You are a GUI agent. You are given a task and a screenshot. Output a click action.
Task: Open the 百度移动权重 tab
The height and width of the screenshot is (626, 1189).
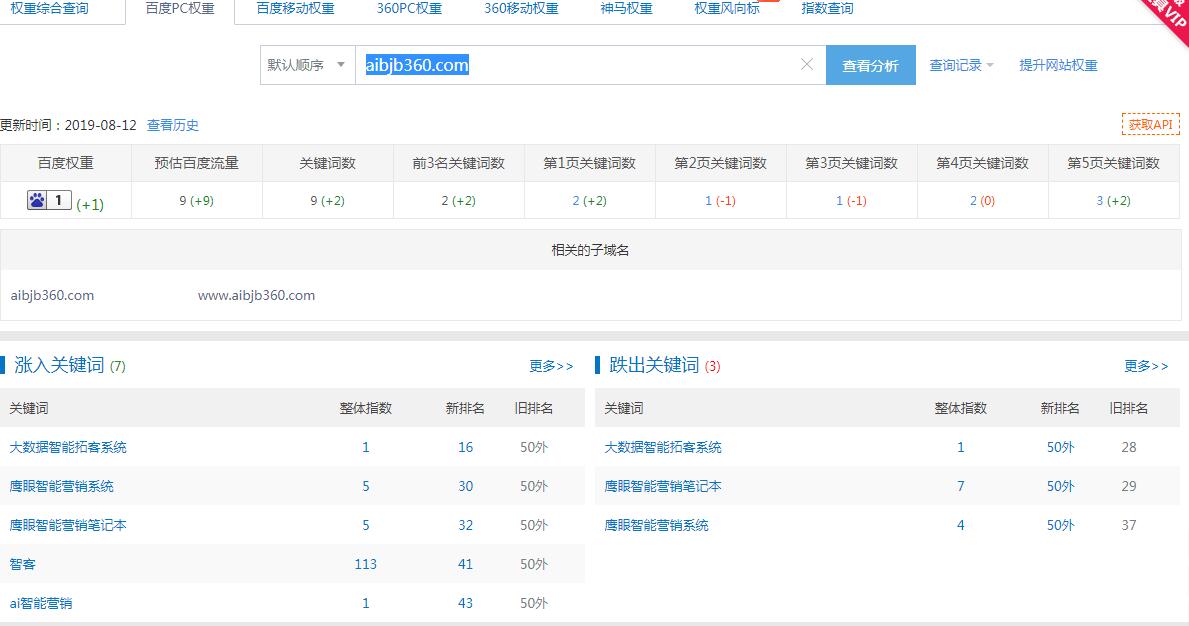pyautogui.click(x=295, y=8)
